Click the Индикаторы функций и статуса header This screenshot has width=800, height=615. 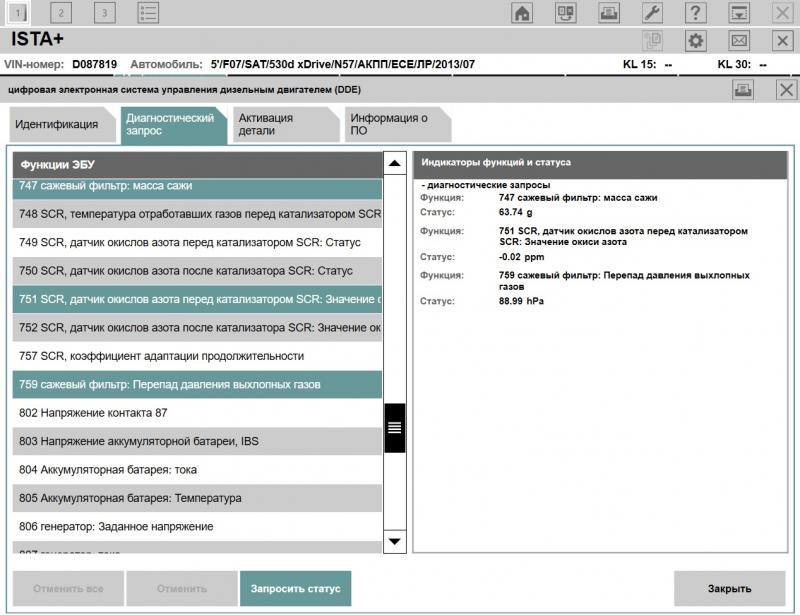click(x=600, y=164)
